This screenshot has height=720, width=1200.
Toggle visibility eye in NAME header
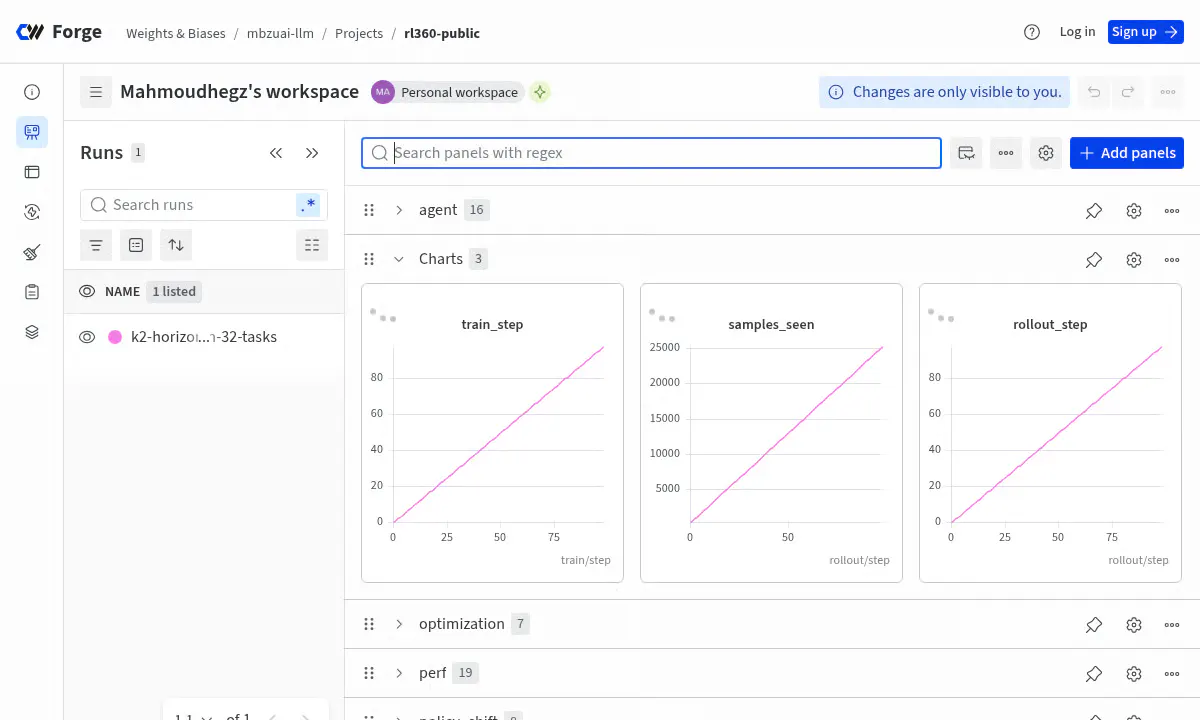(87, 292)
